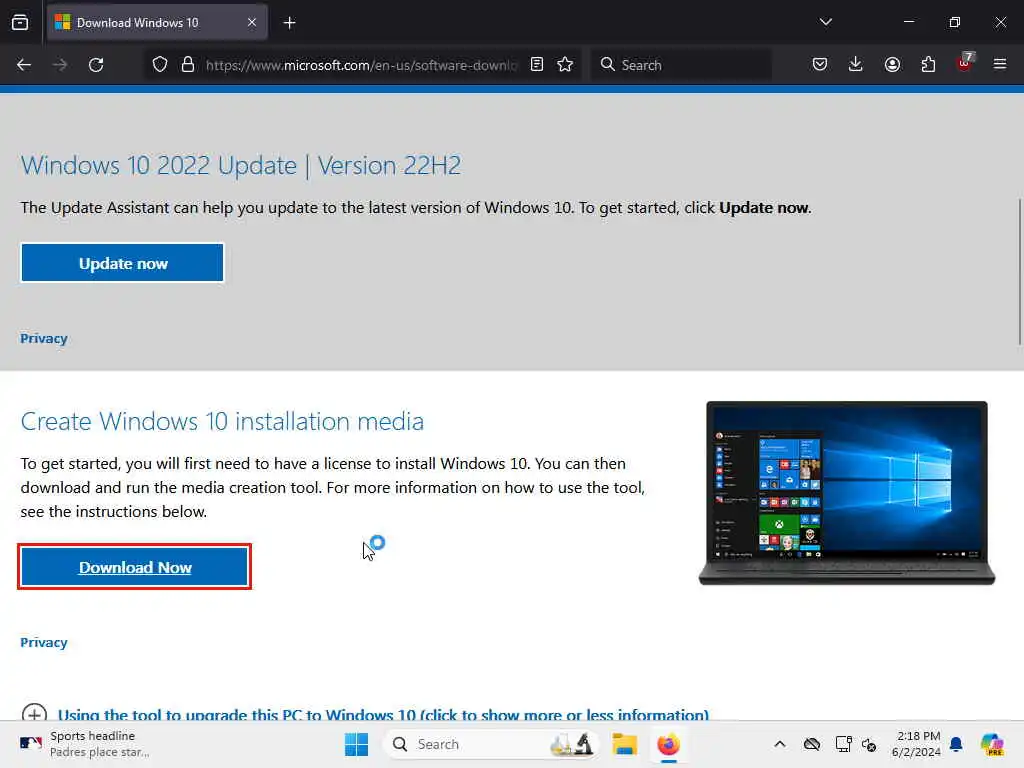
Task: Reload the current page
Action: pyautogui.click(x=96, y=65)
